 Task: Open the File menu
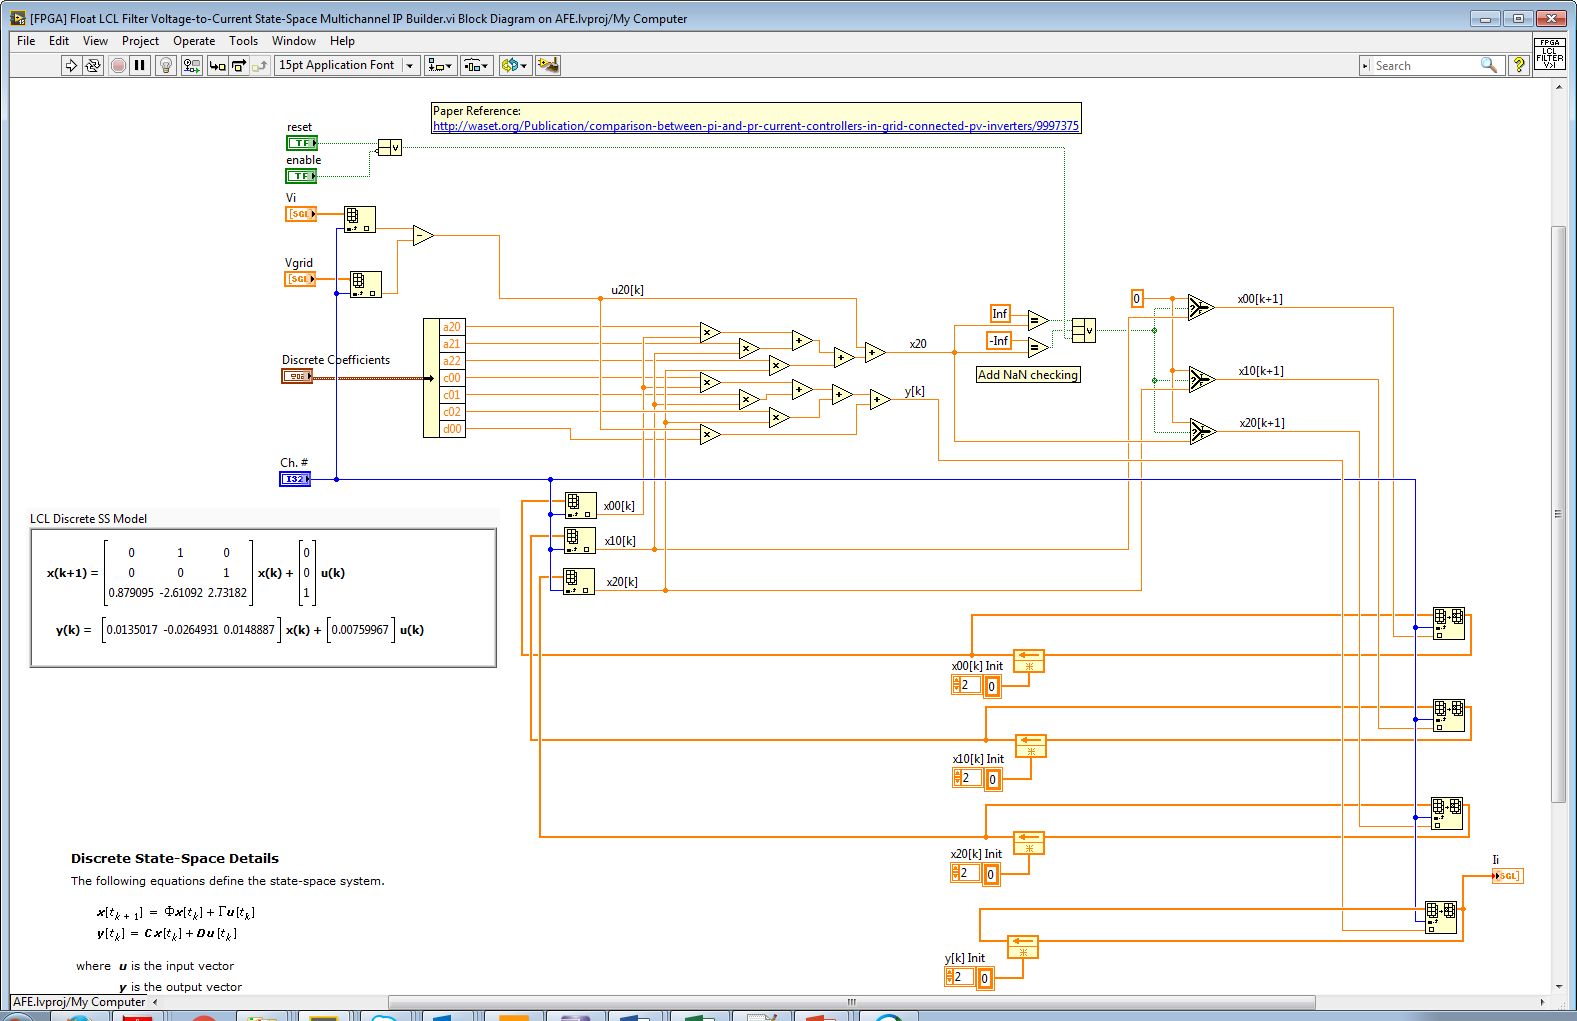point(26,41)
